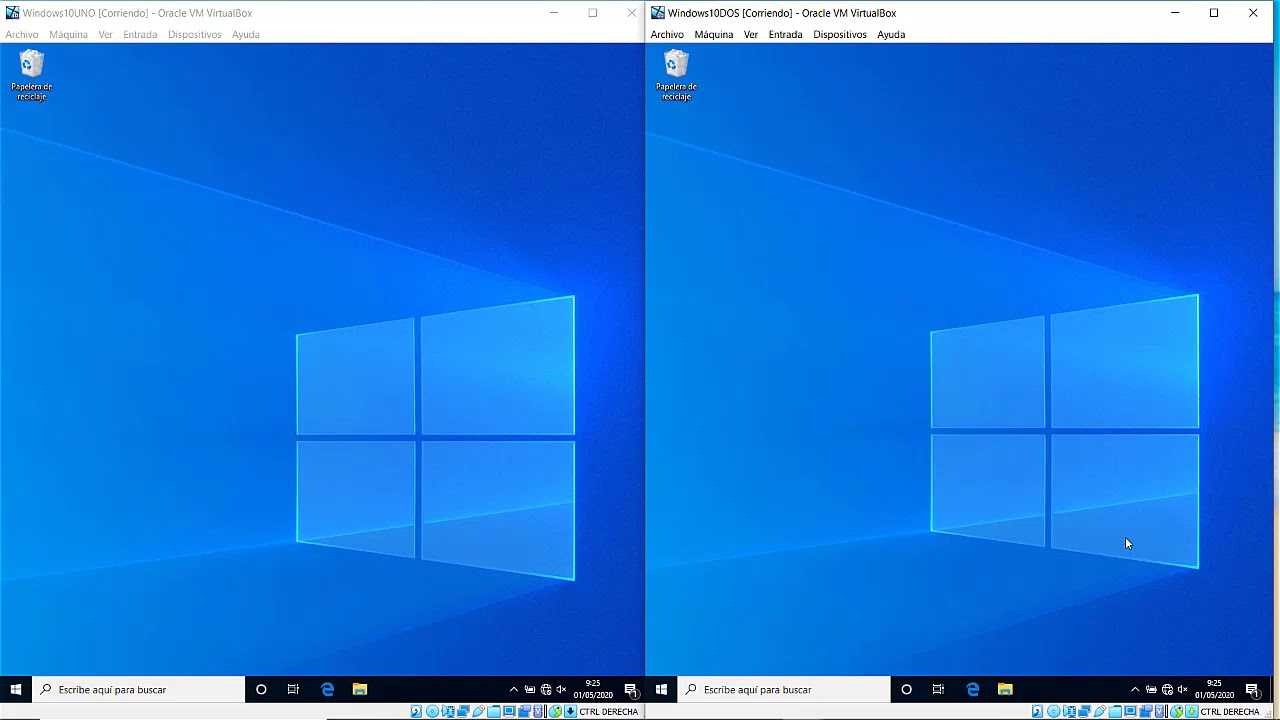Launch Cortana in Windows10DOS taskbar
This screenshot has width=1280, height=720.
pos(906,689)
